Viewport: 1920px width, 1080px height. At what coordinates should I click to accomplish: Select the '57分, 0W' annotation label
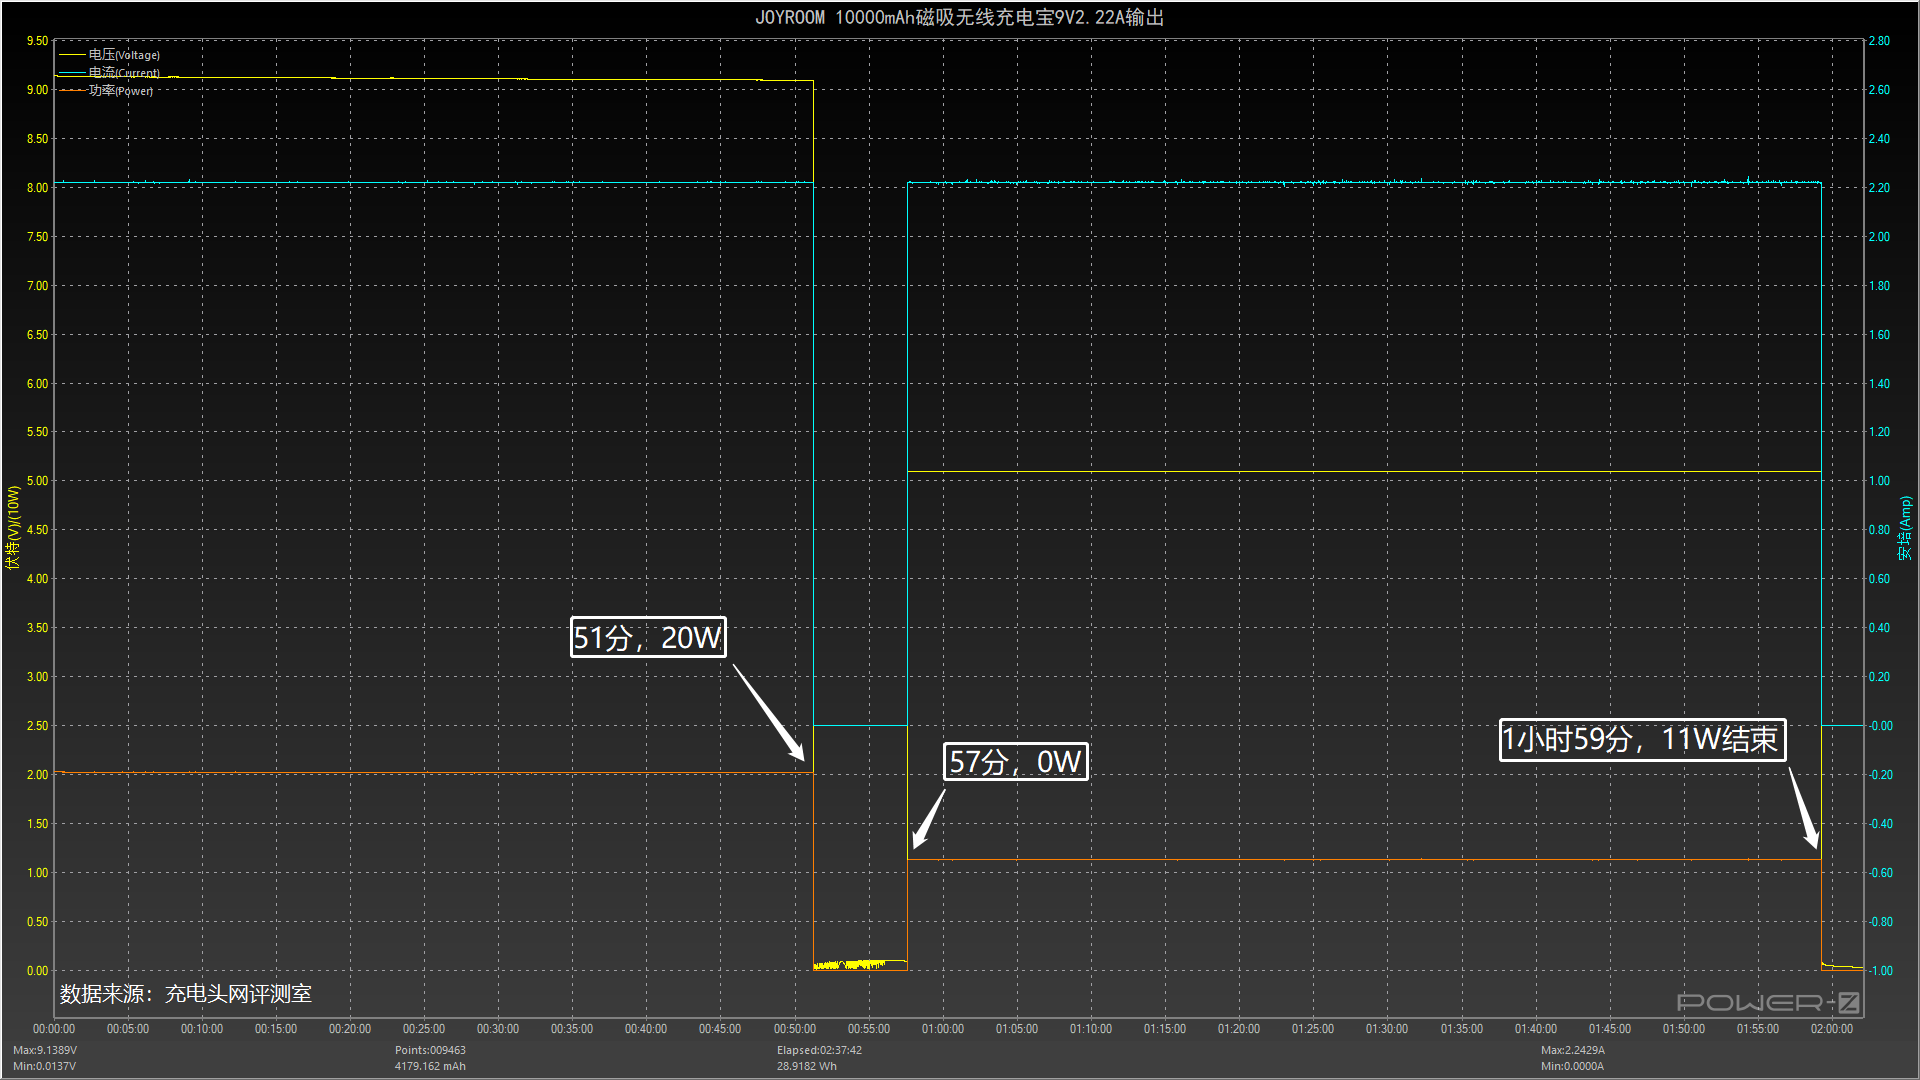[x=1015, y=762]
